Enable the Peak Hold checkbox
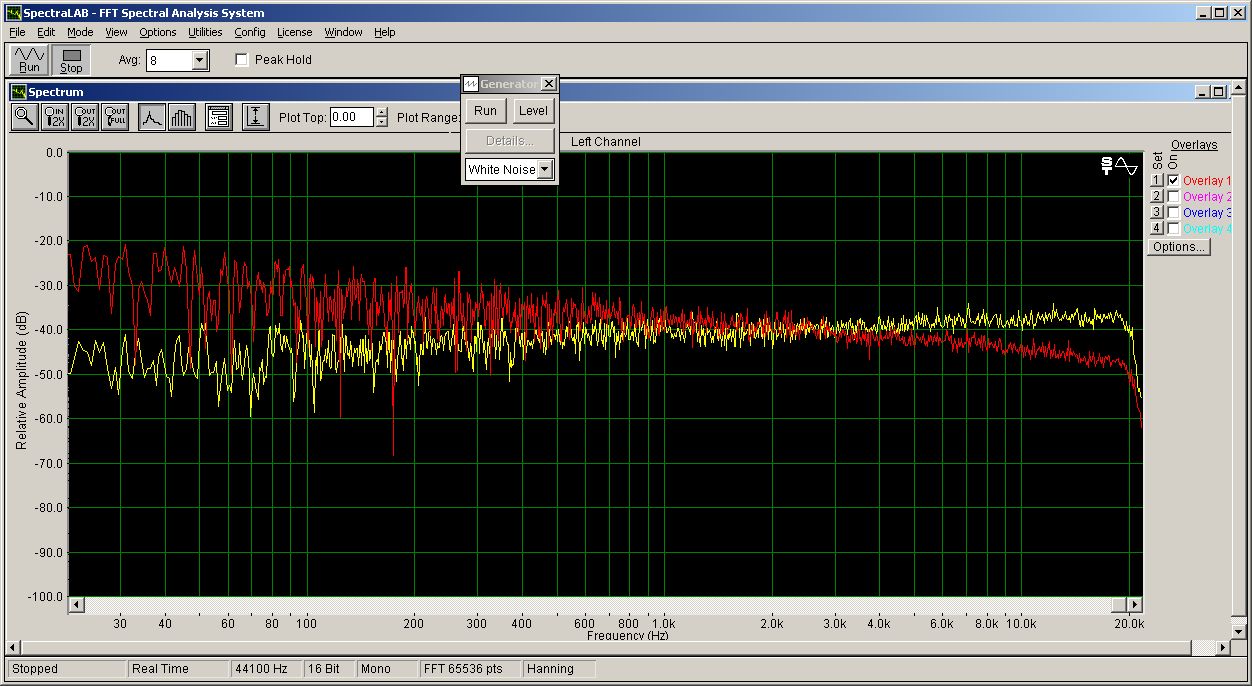 click(x=241, y=60)
